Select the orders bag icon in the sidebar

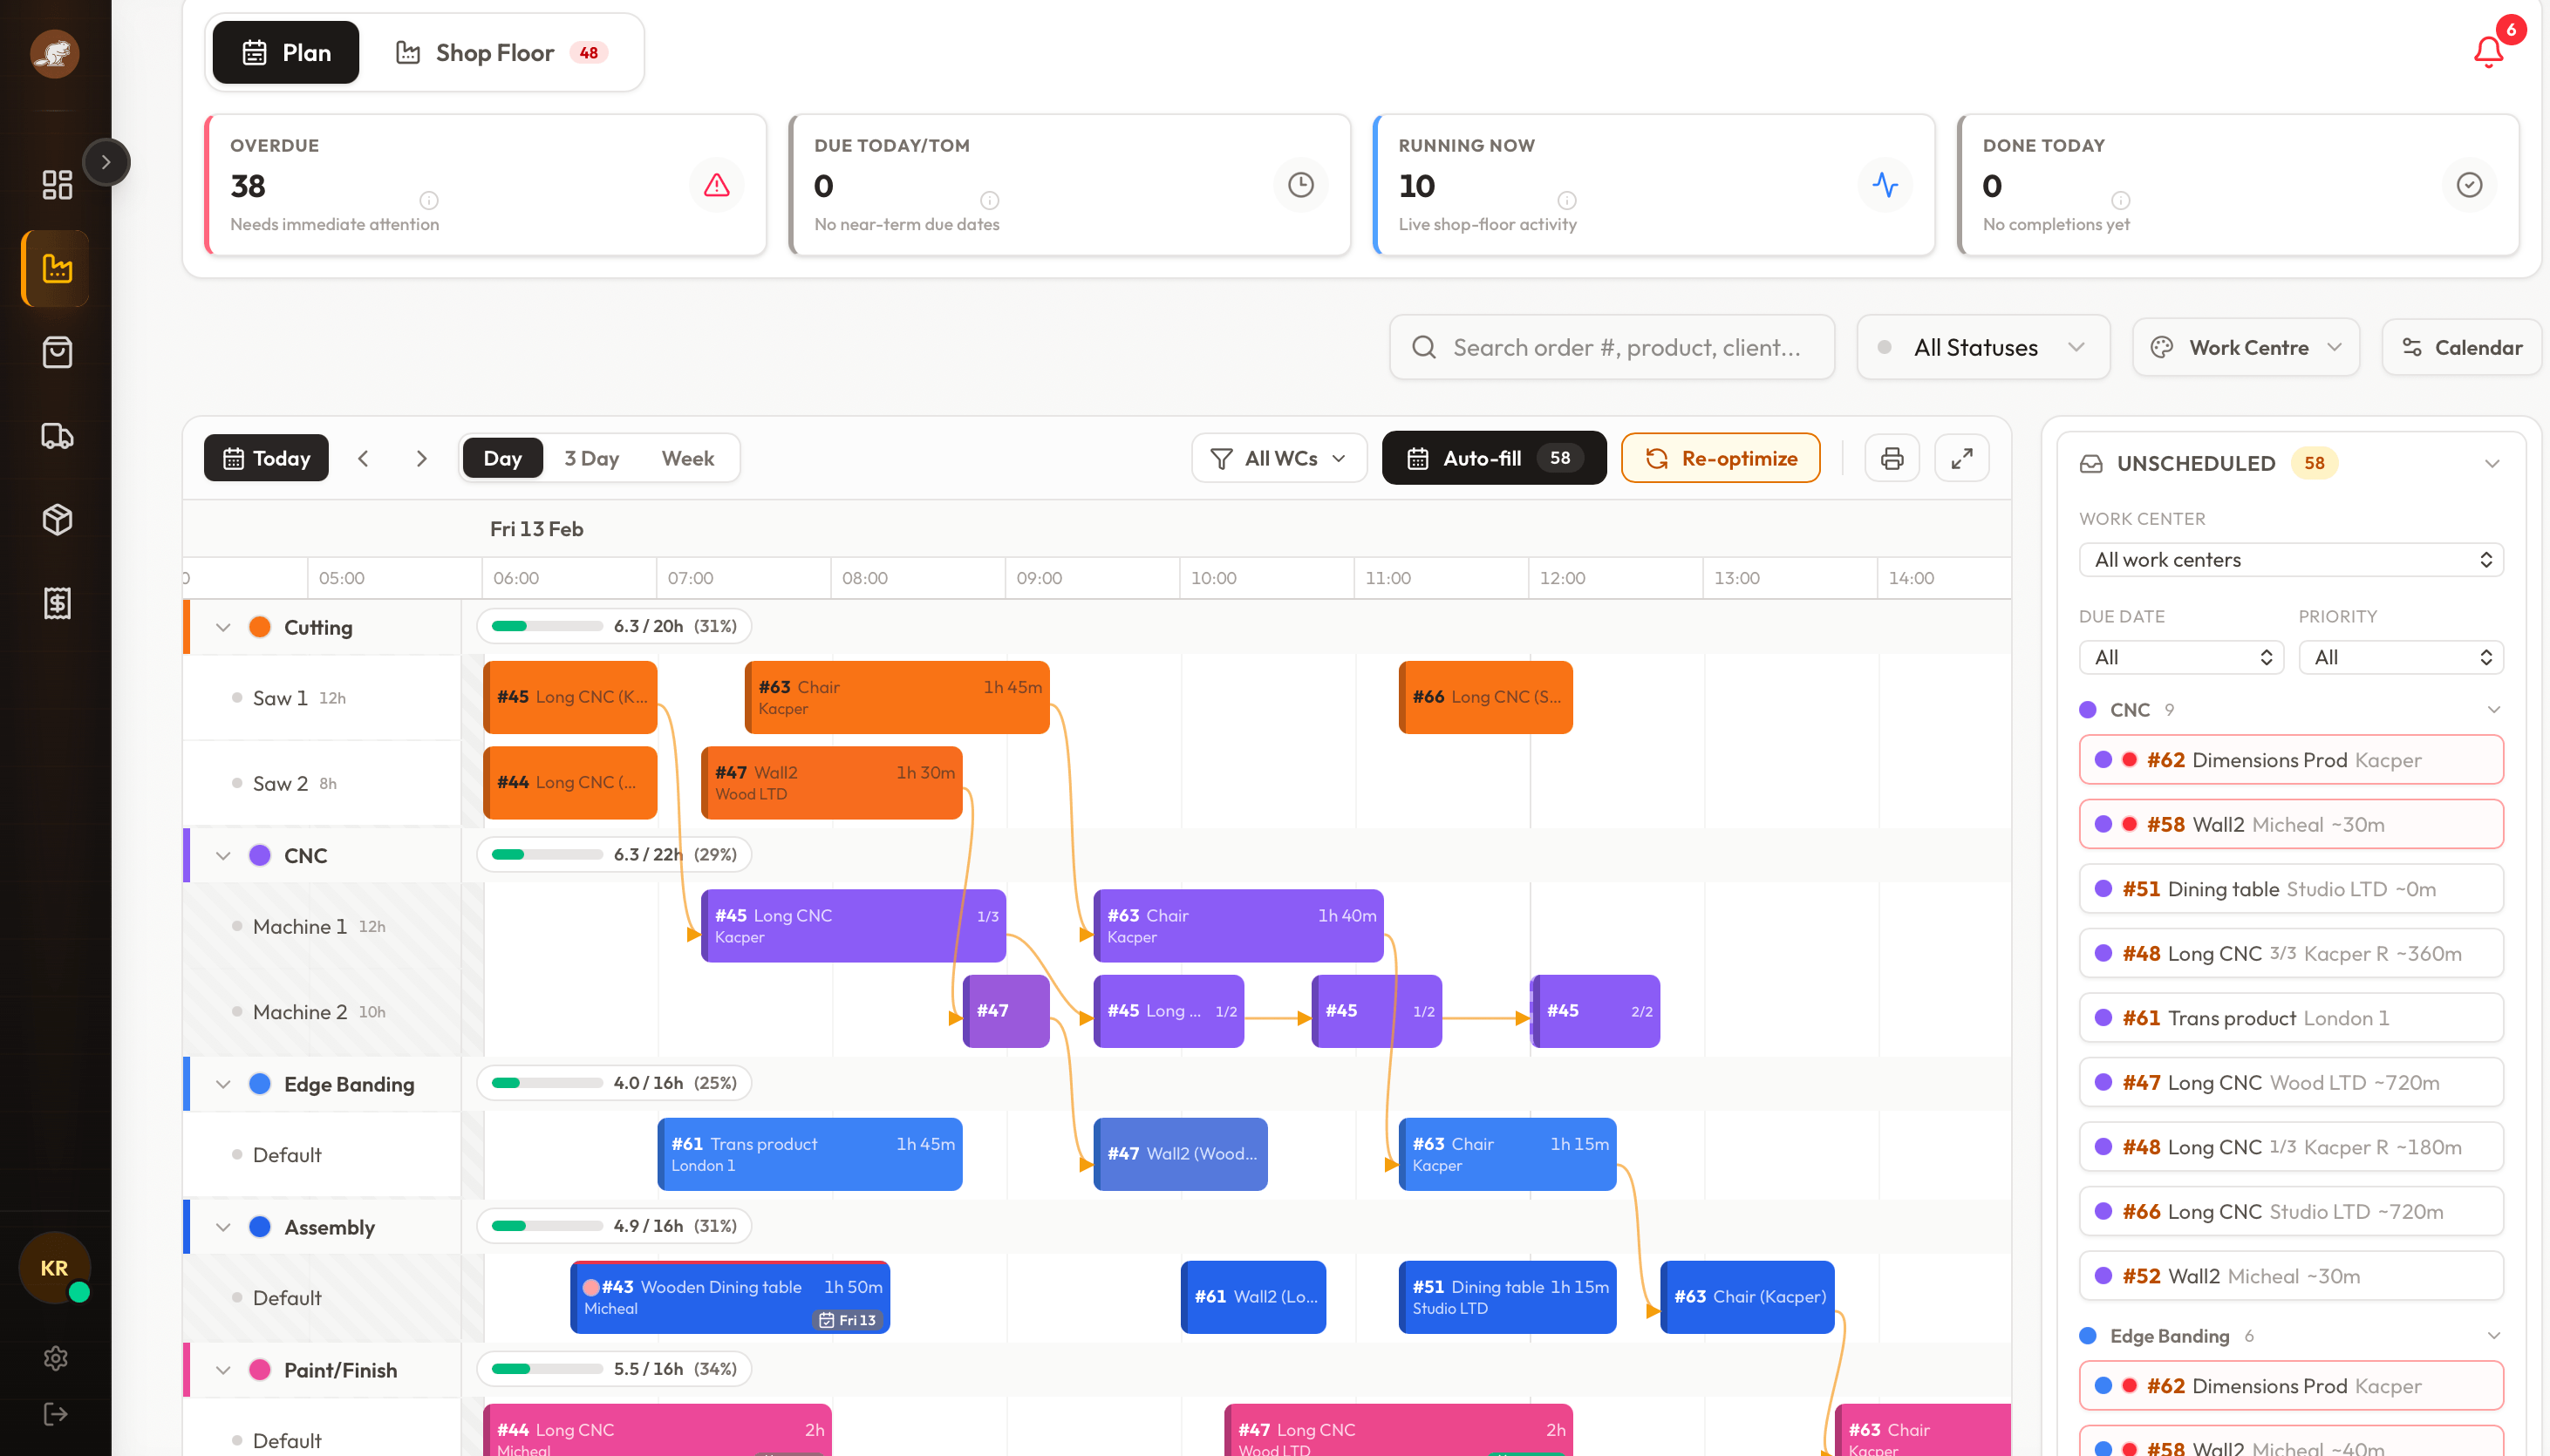[57, 352]
